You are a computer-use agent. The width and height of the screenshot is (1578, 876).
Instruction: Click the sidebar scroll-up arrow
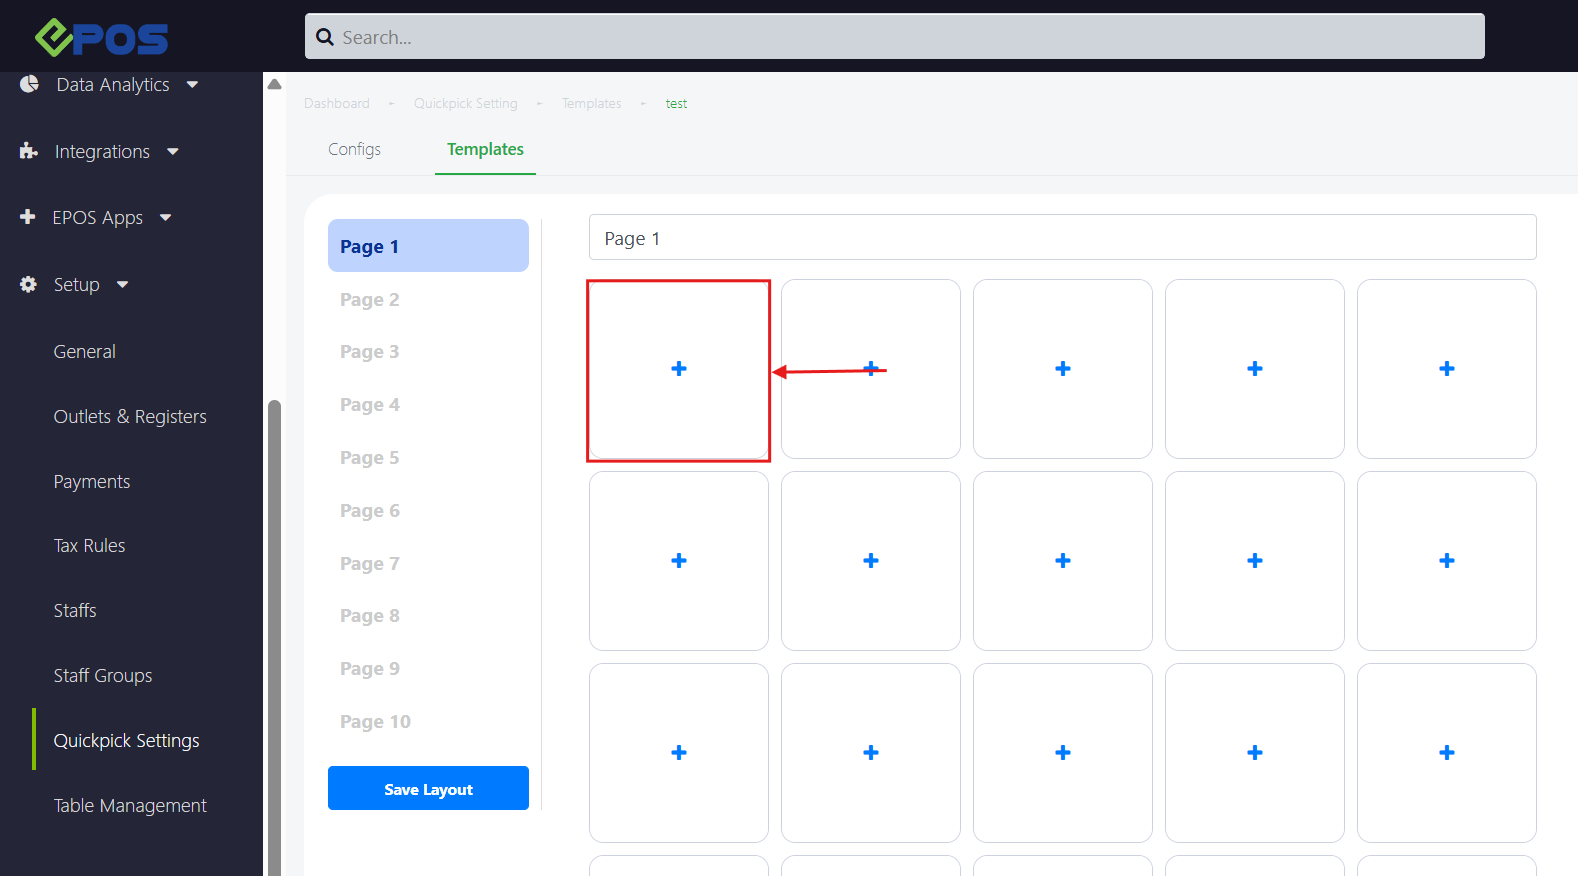(274, 84)
